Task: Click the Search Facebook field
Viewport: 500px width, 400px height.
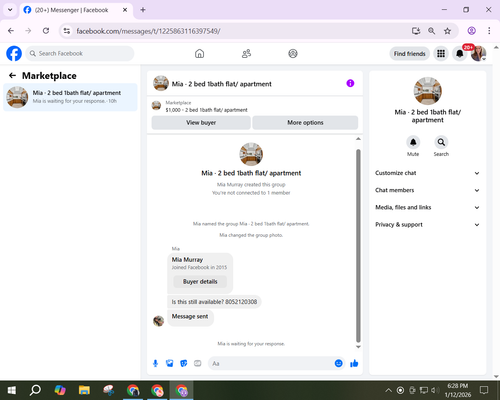Action: pos(80,53)
